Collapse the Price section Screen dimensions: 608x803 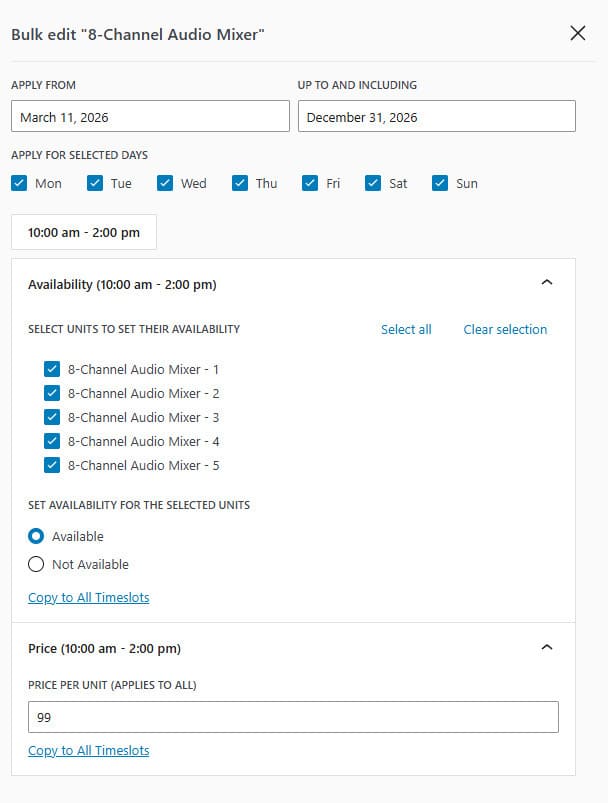[x=547, y=646]
